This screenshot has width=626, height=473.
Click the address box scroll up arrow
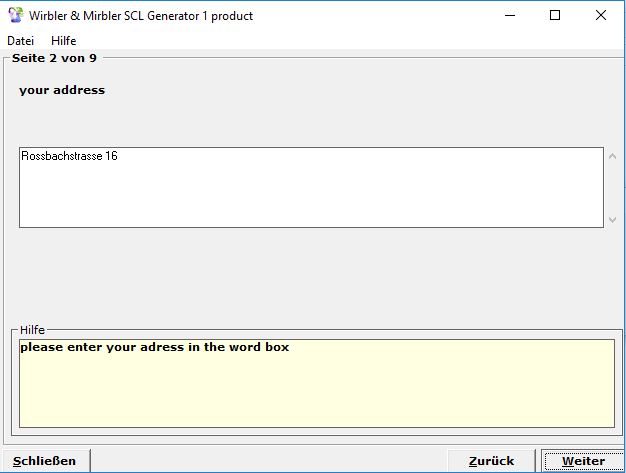pyautogui.click(x=613, y=156)
